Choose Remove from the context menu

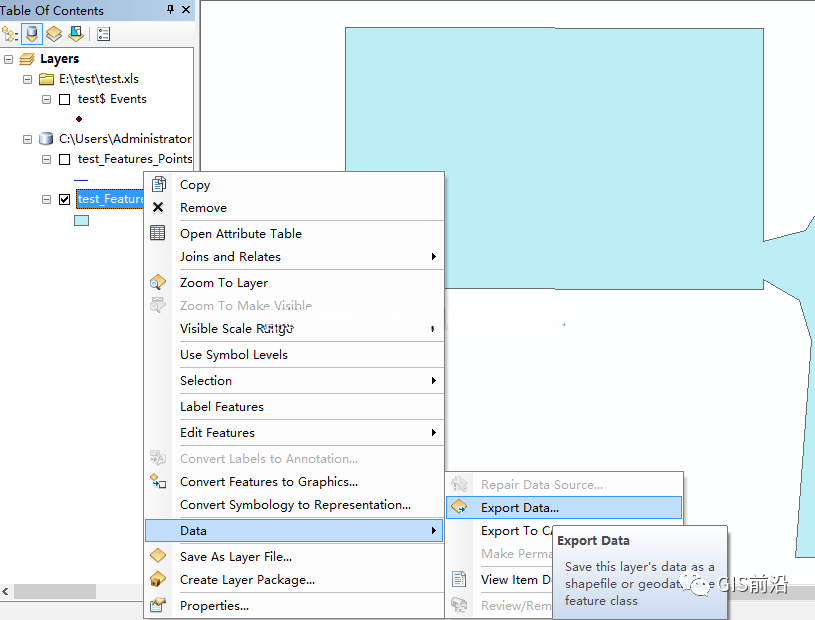coord(294,208)
